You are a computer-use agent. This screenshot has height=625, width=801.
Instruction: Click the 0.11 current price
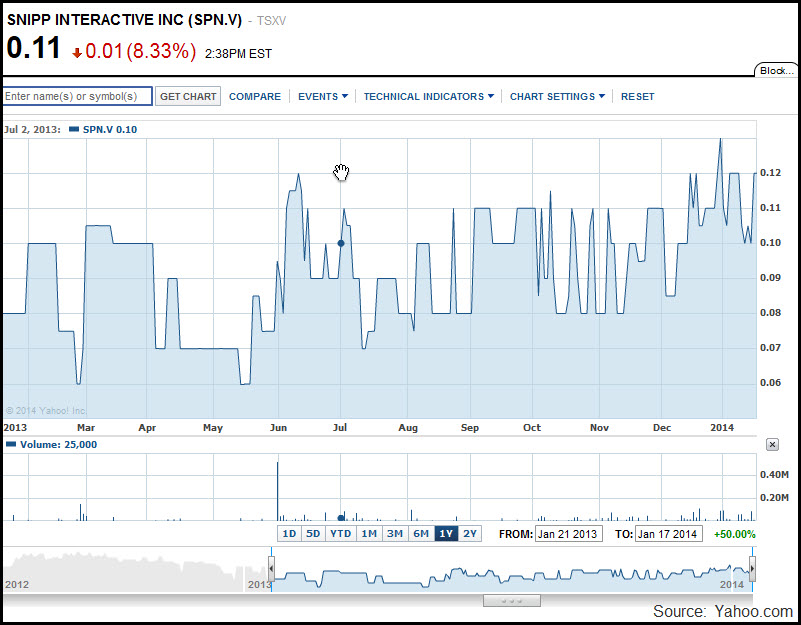tap(34, 48)
